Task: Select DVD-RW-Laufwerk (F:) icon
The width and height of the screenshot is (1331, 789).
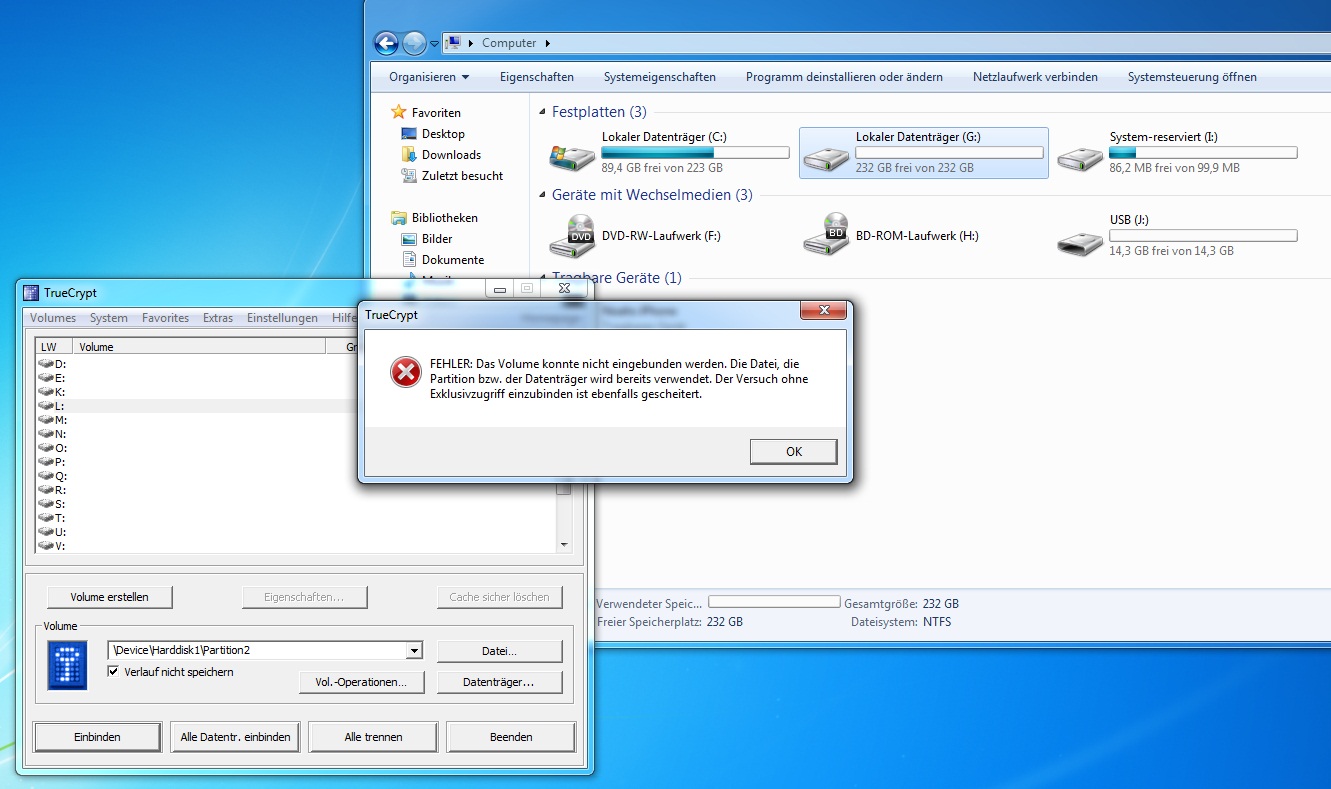Action: click(572, 236)
